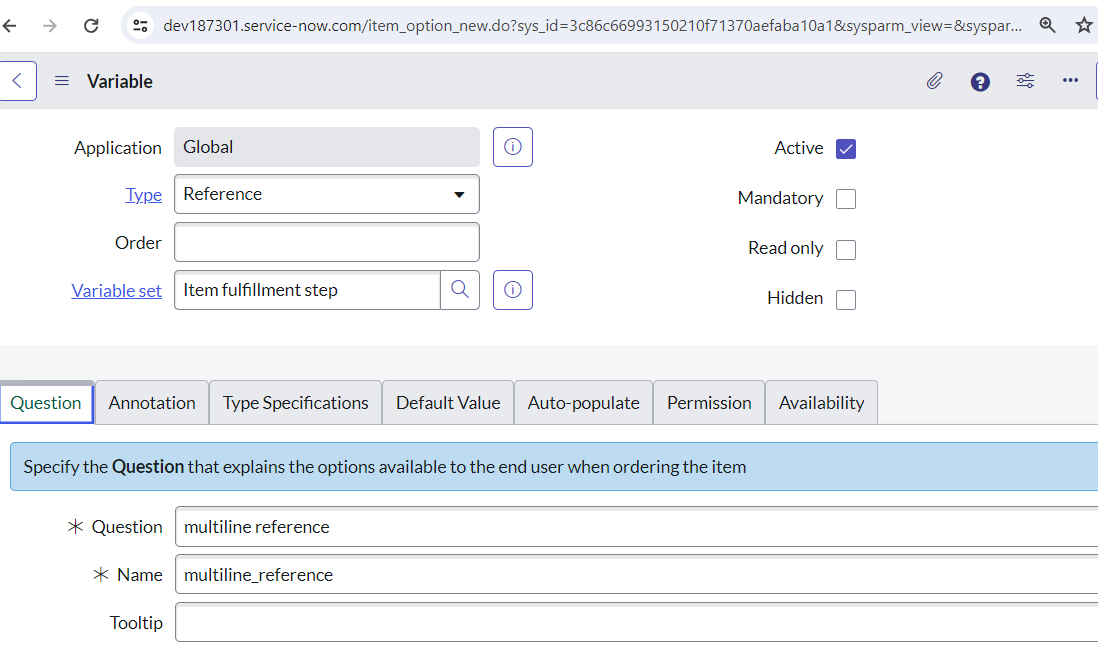Click the Variable form title
Viewport: 1098px width, 649px height.
120,81
